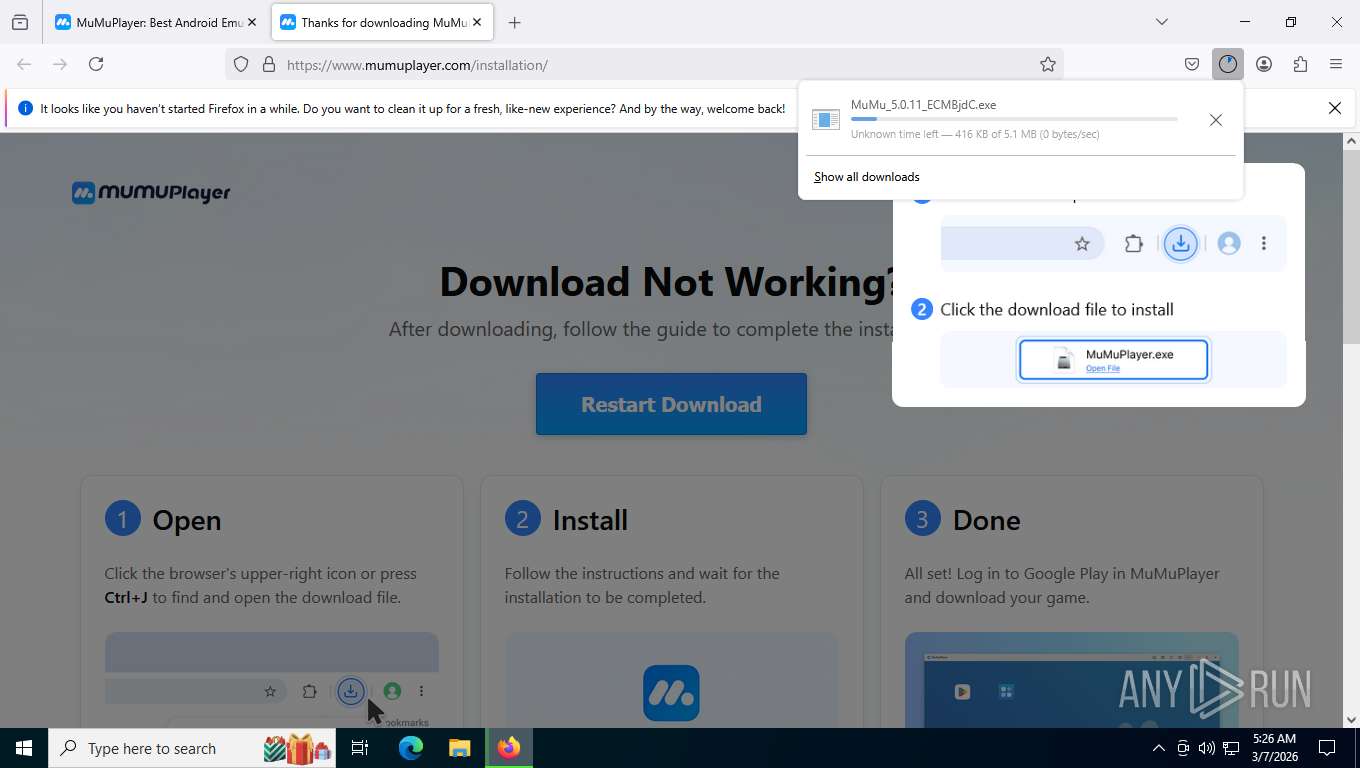Screen dimensions: 1360x768
Task: Dismiss the Firefox refresh notification bar
Action: pos(1335,108)
